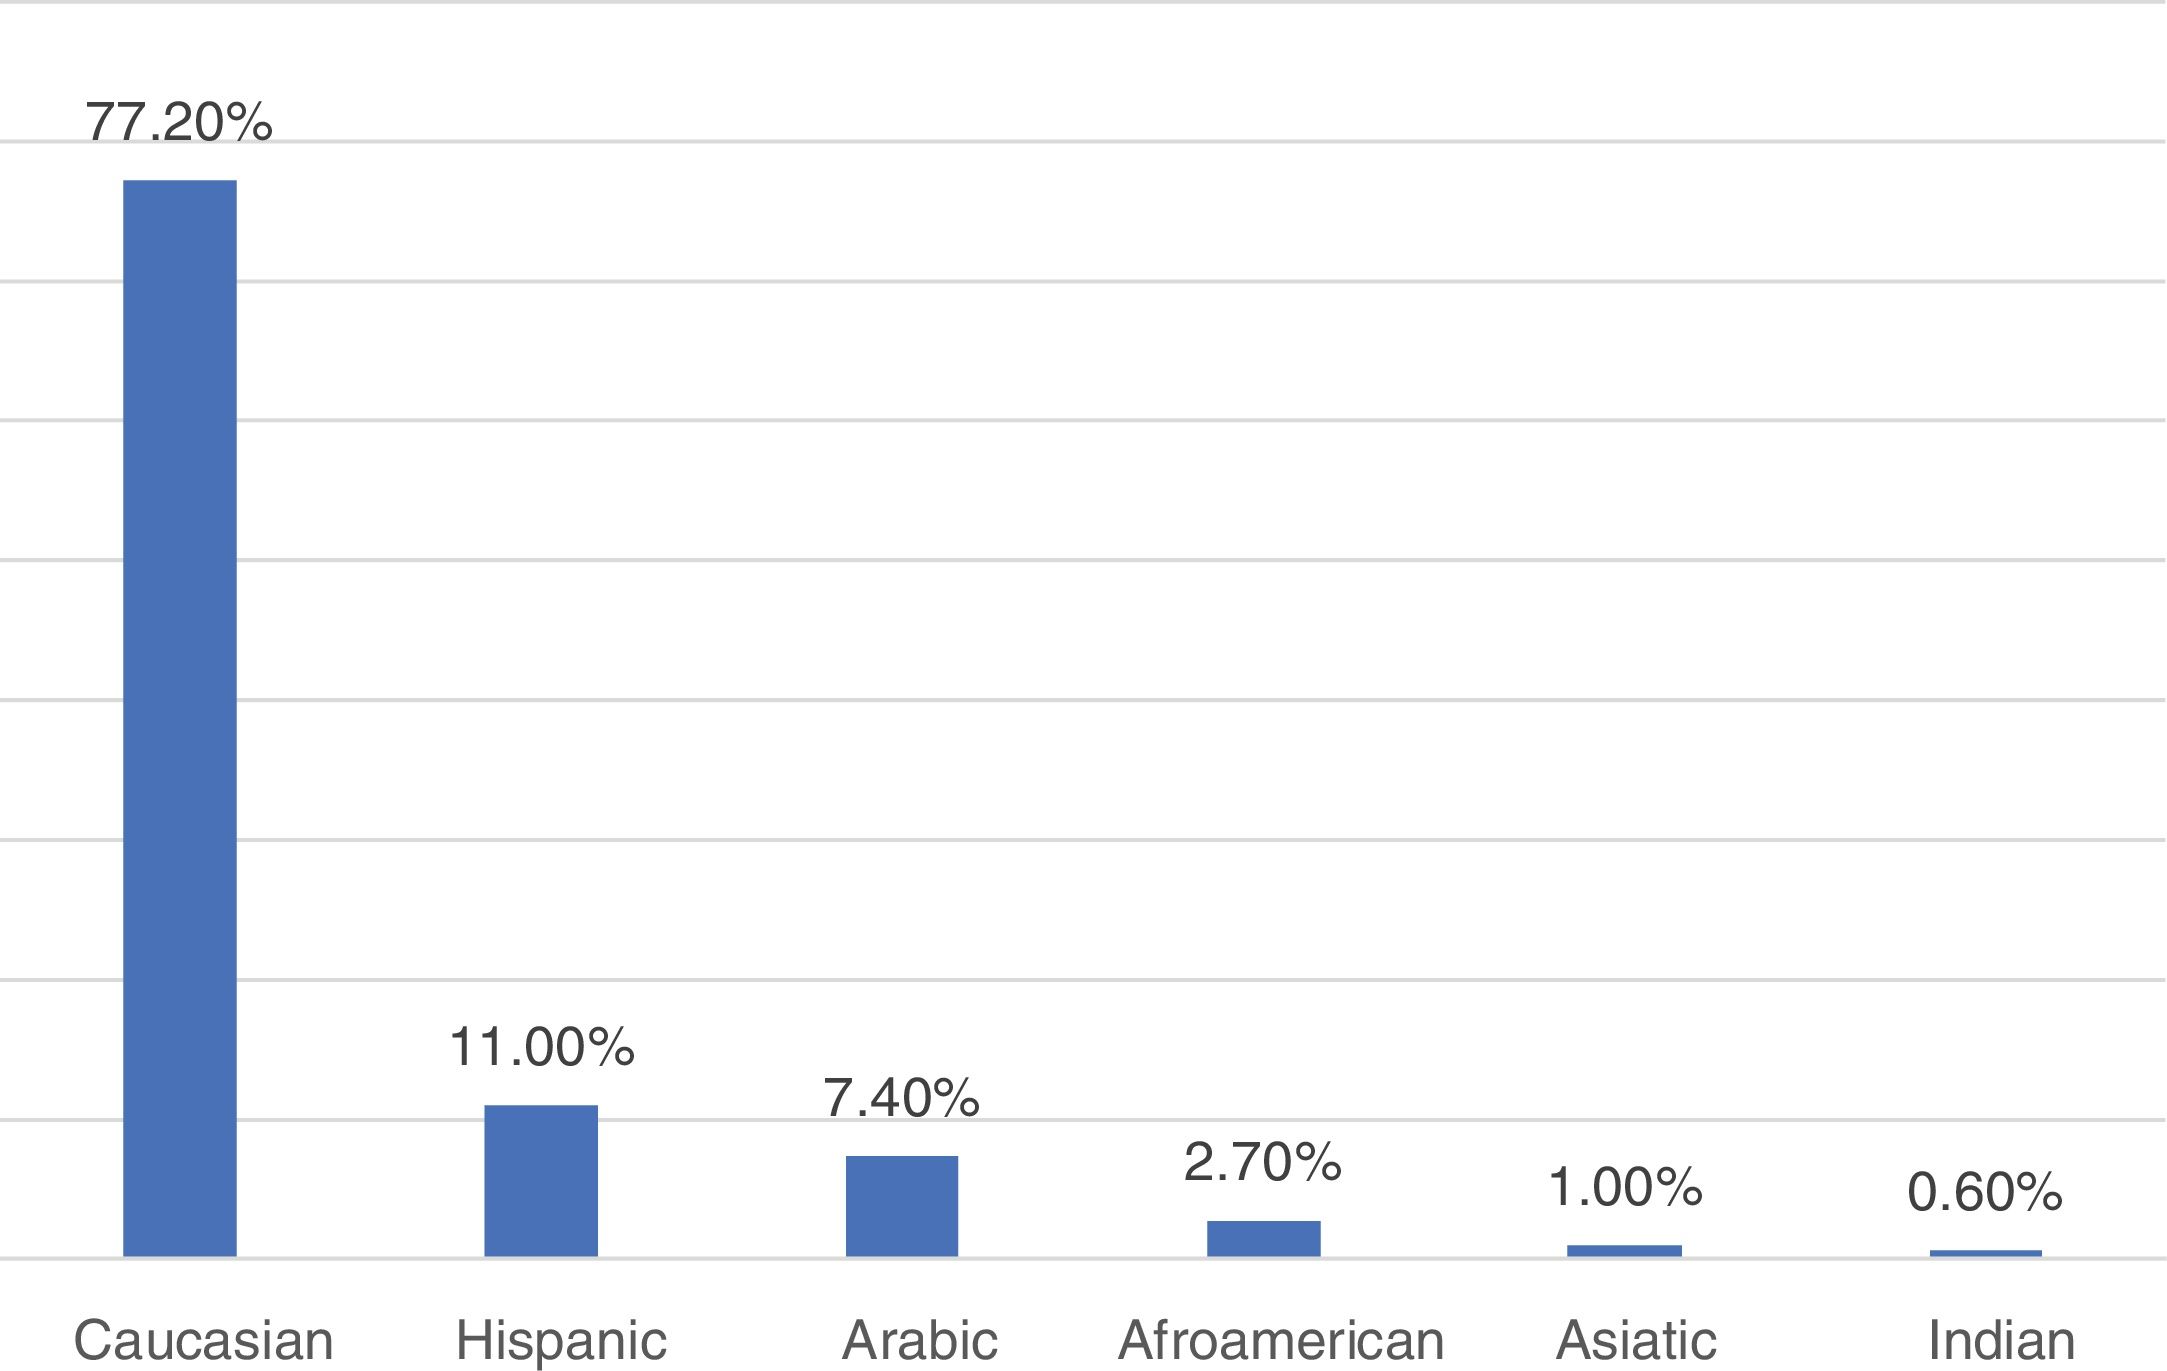Click the empty plot area above Asiatic bar
Image resolution: width=2167 pixels, height=1371 pixels.
point(1624,700)
